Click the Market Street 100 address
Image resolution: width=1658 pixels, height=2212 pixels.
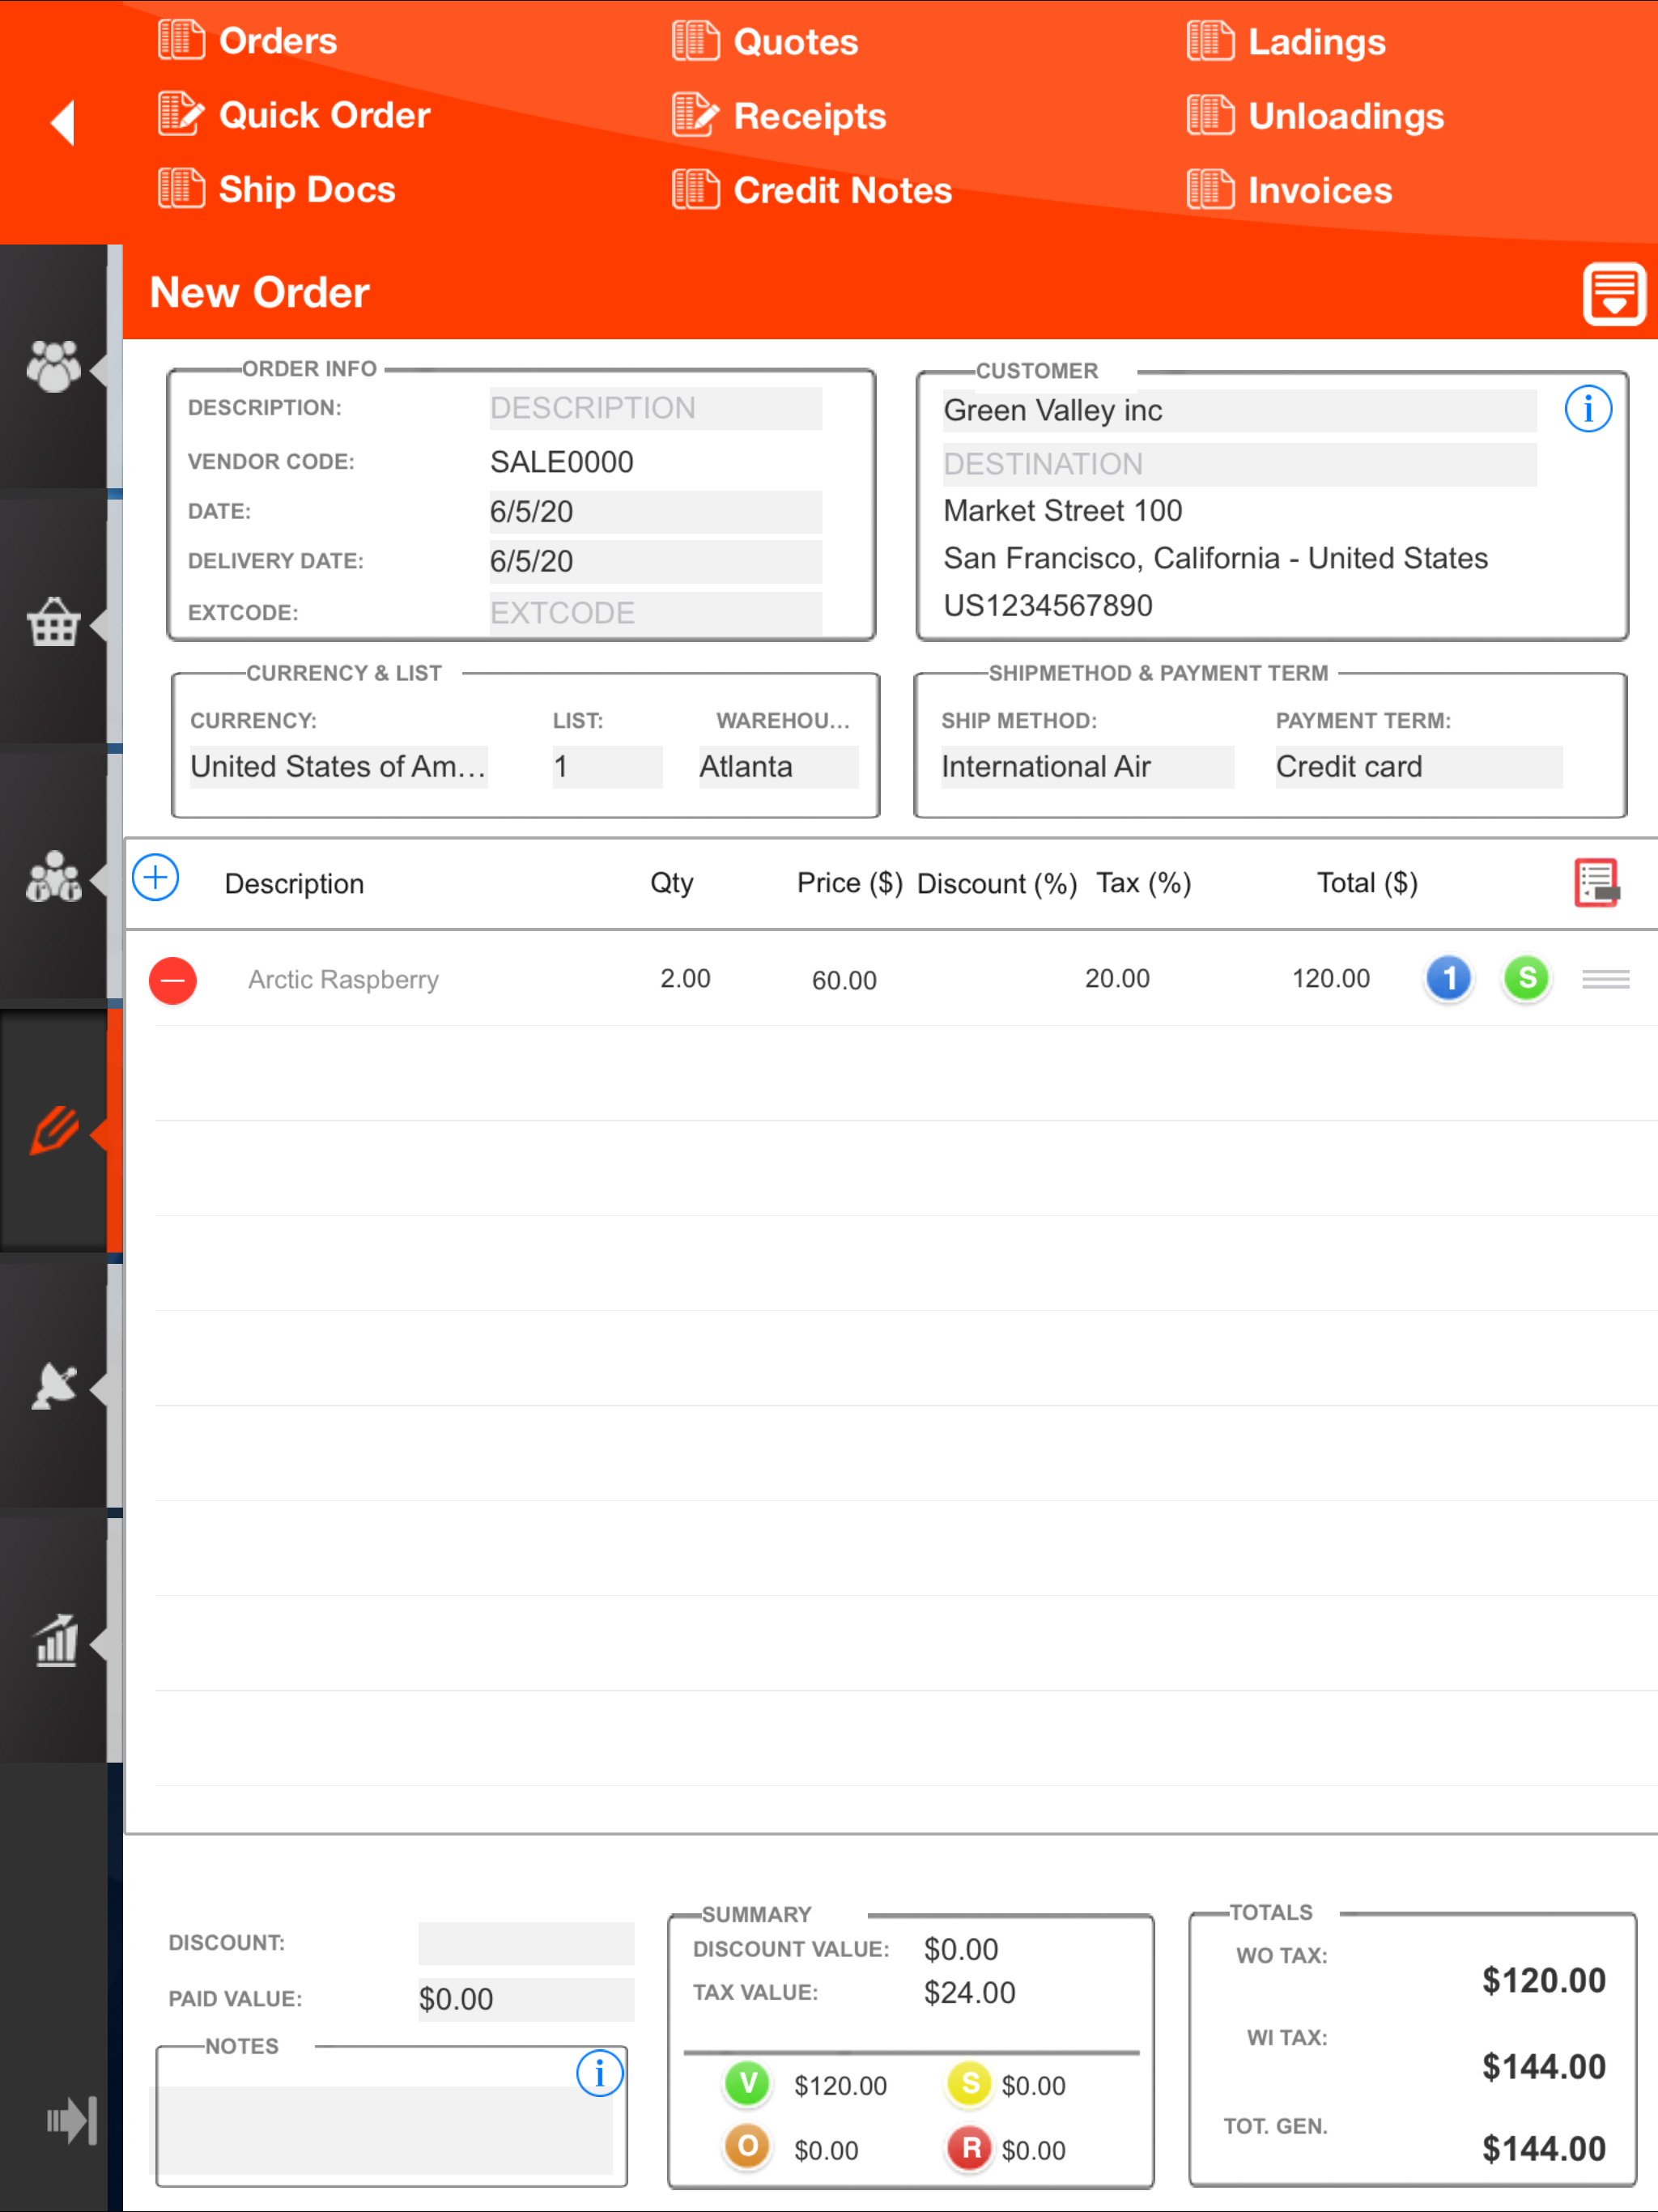[1062, 511]
